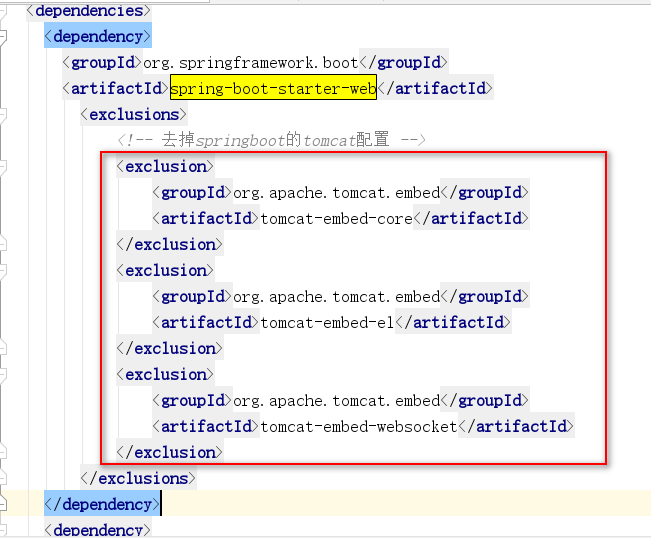
Task: Click the closing exclusions tag
Action: [x=138, y=479]
